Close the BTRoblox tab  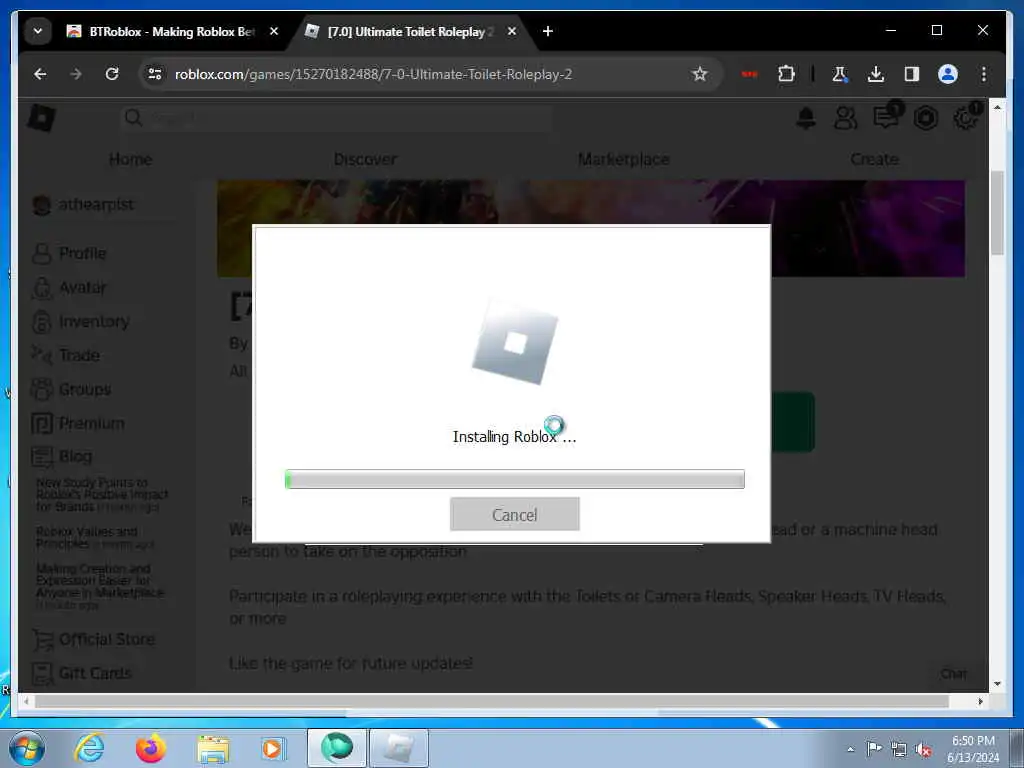(274, 31)
